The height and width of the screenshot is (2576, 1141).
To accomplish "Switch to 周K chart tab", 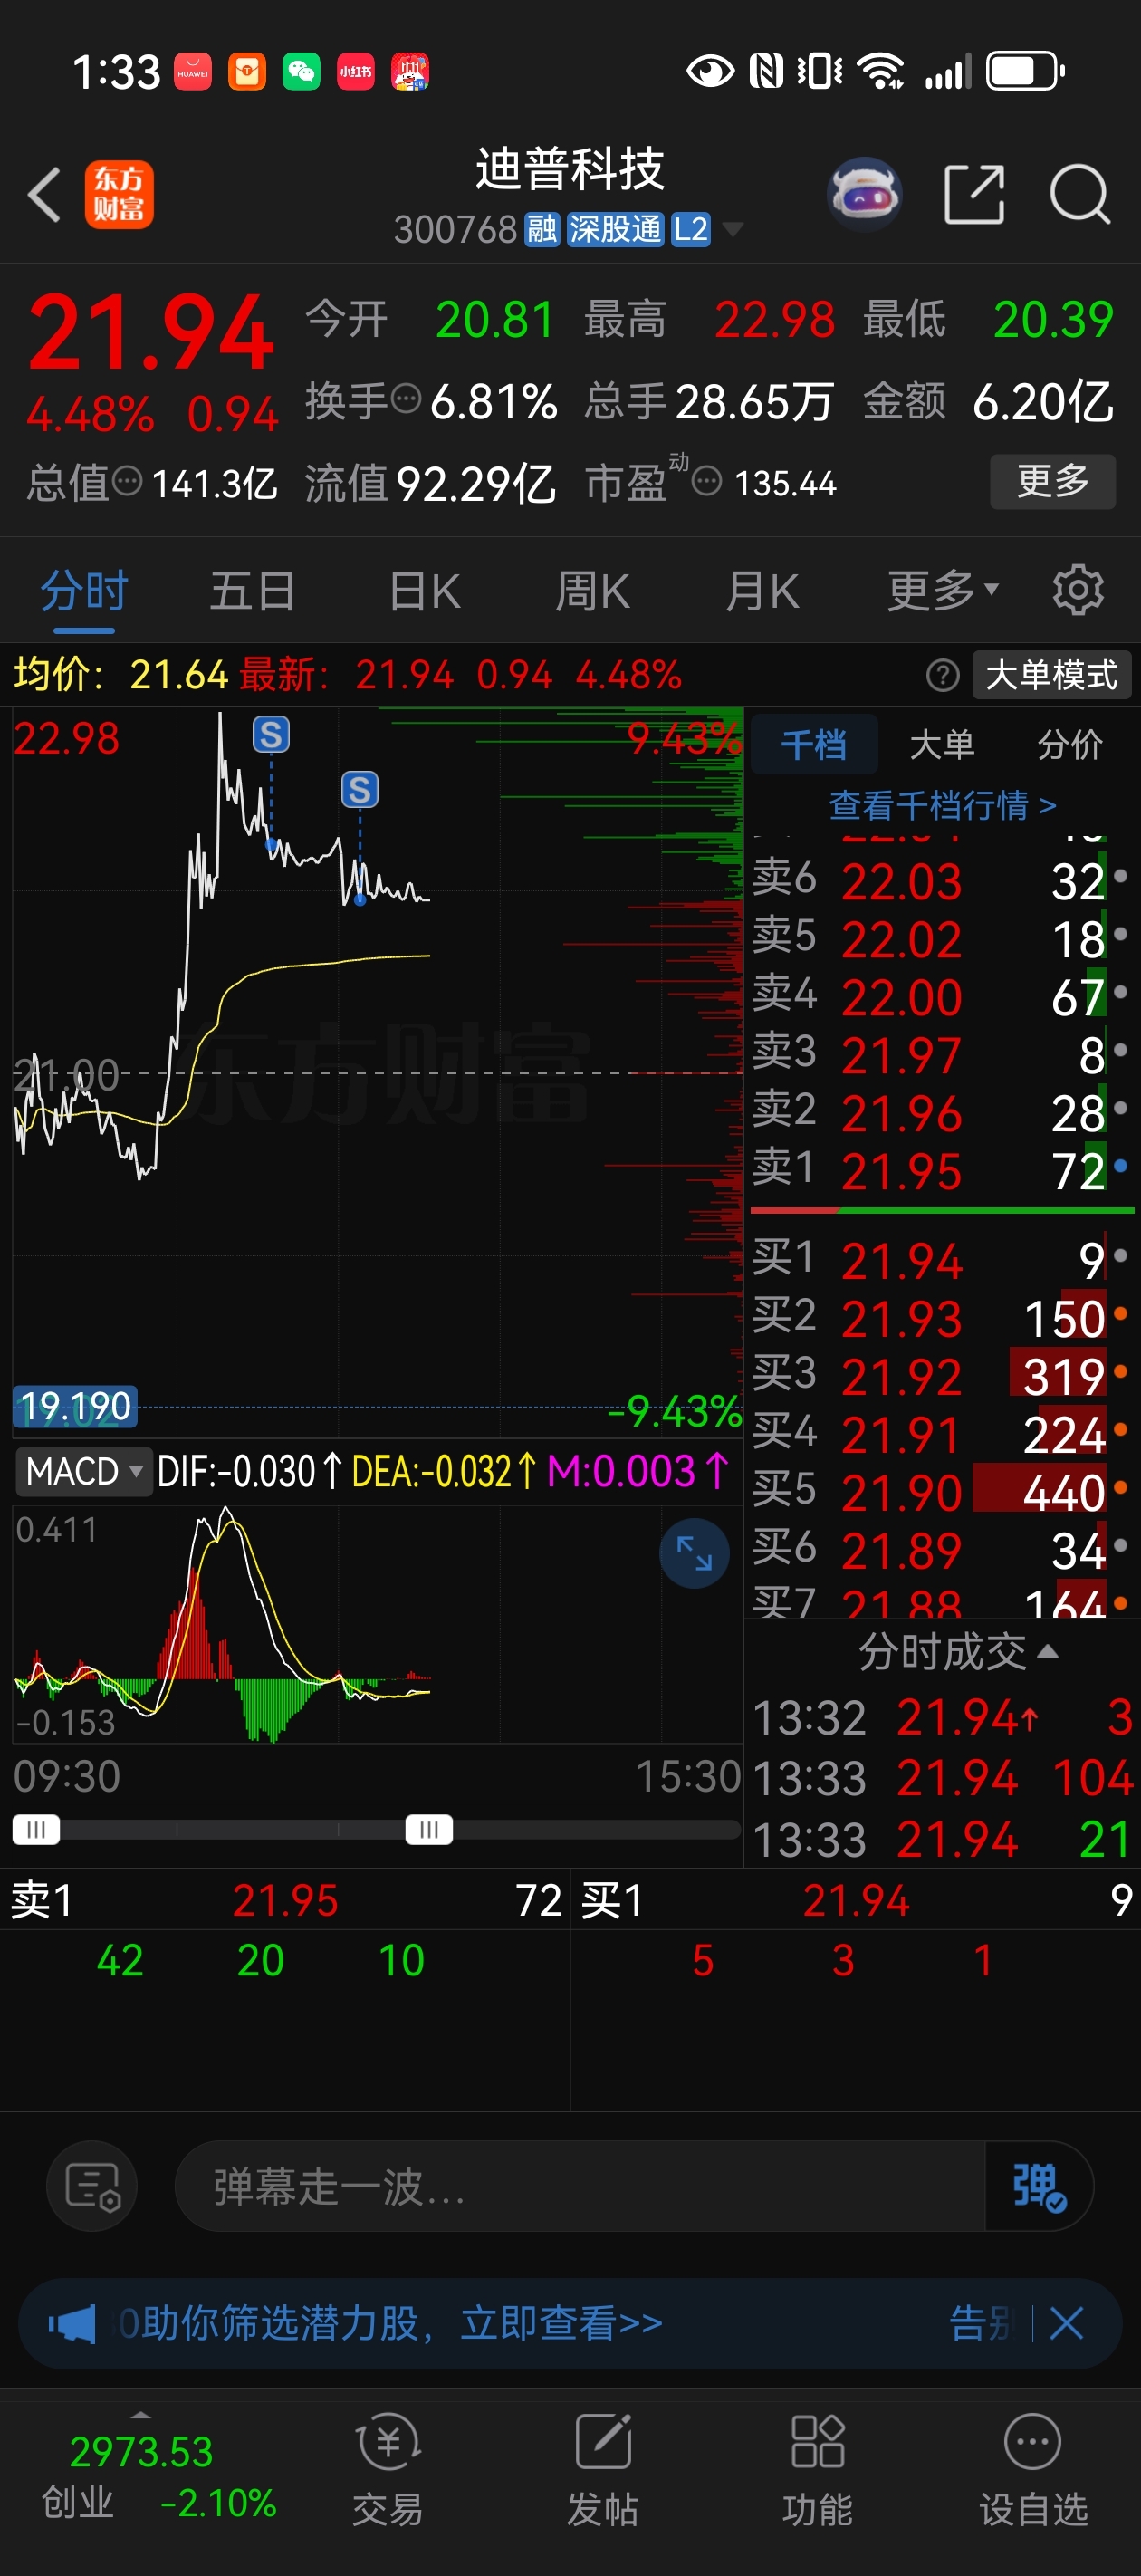I will 592,590.
